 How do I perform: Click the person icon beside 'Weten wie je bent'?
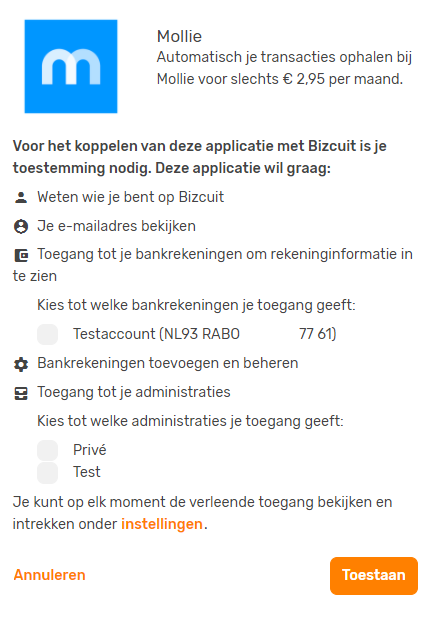tap(21, 197)
